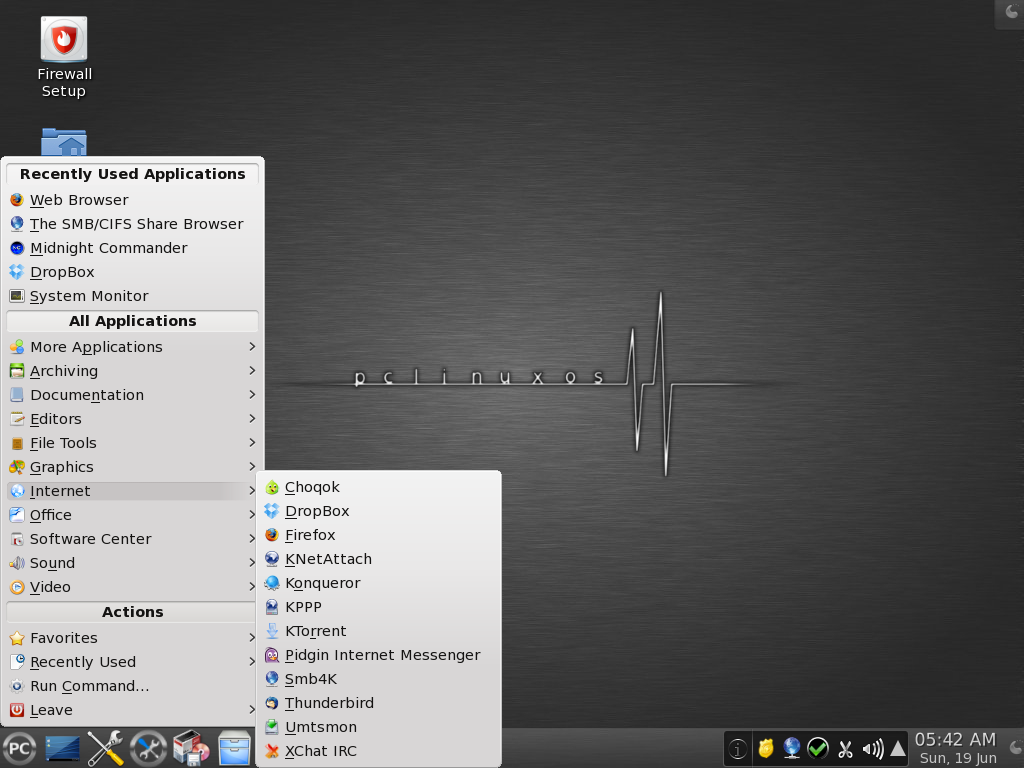Open the blue file cabinet panel icon
This screenshot has width=1024, height=768.
[234, 748]
